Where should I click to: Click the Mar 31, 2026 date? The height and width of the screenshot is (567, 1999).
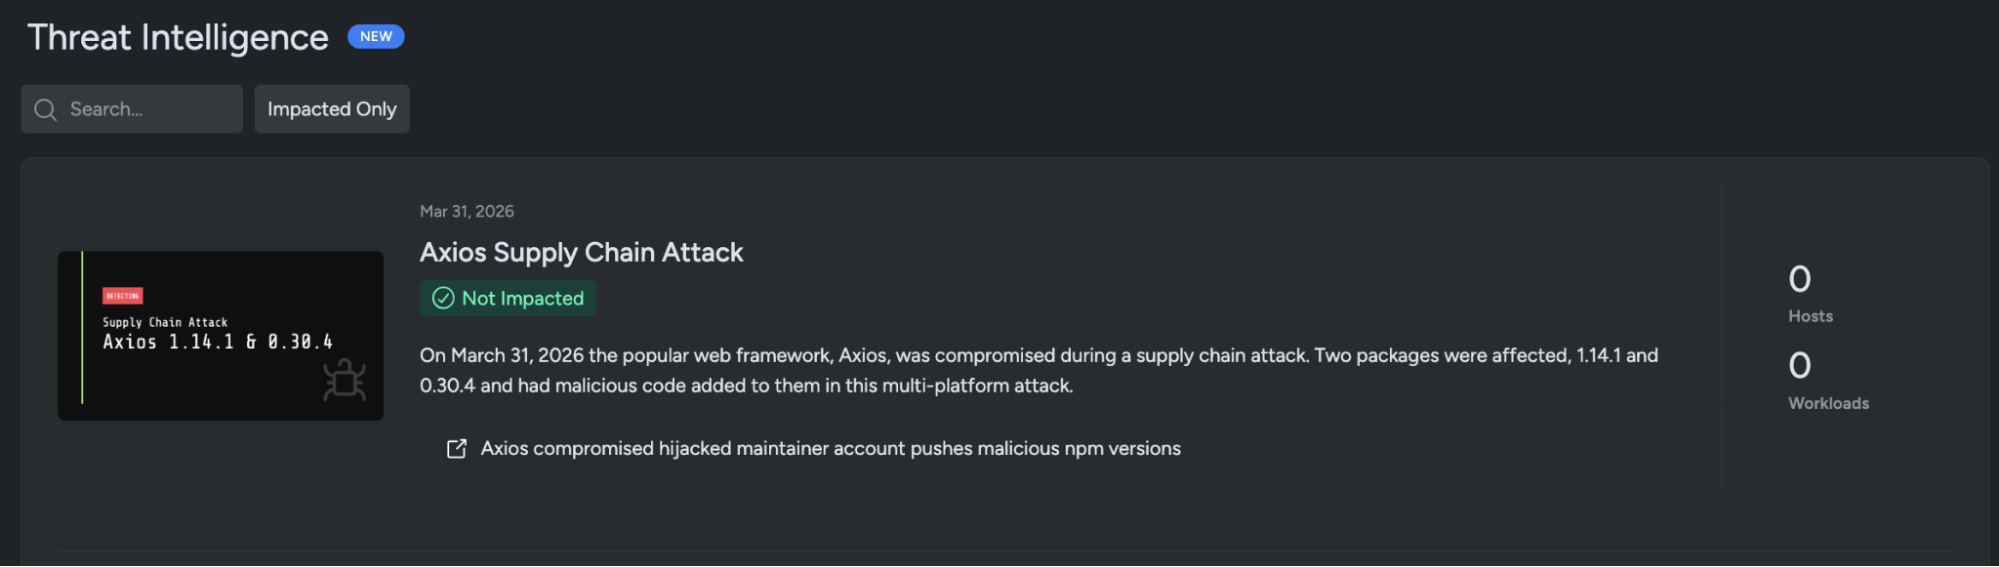(x=467, y=211)
